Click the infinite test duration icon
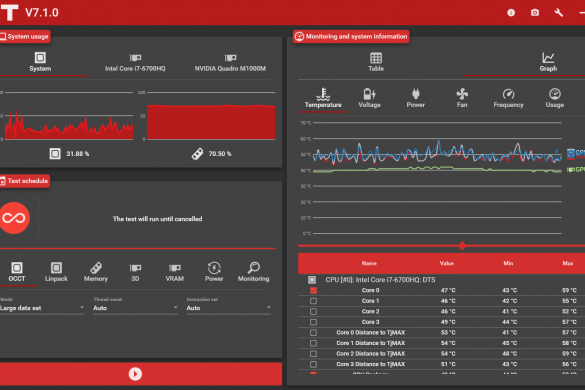Image resolution: width=585 pixels, height=390 pixels. coord(14,218)
